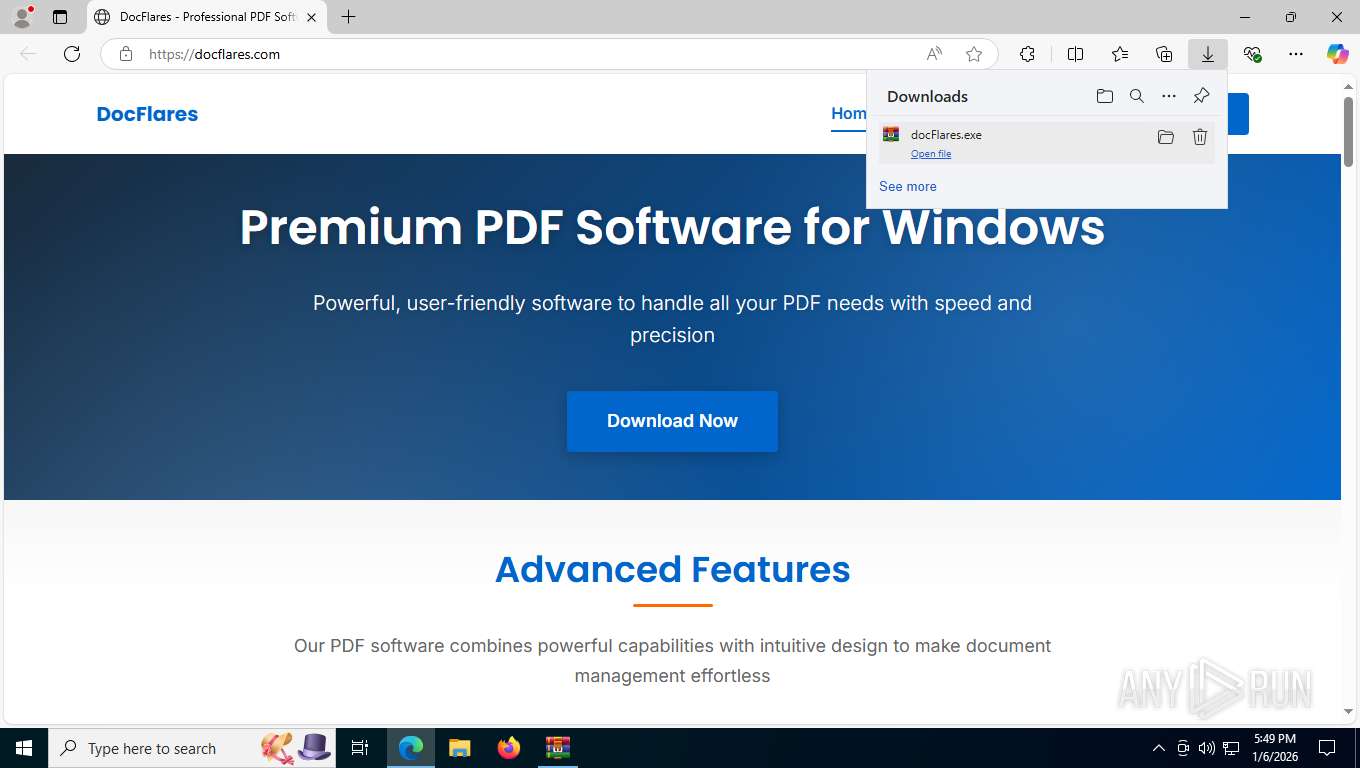The image size is (1360, 768).
Task: Open WinRAR taskbar icon
Action: click(557, 748)
